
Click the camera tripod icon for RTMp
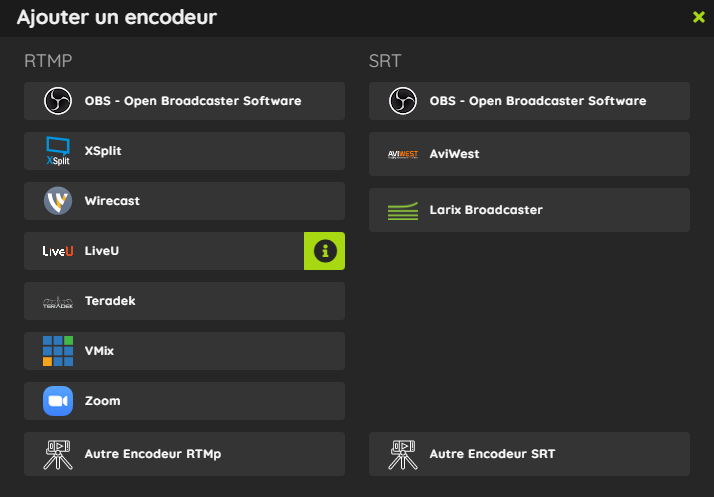point(58,454)
